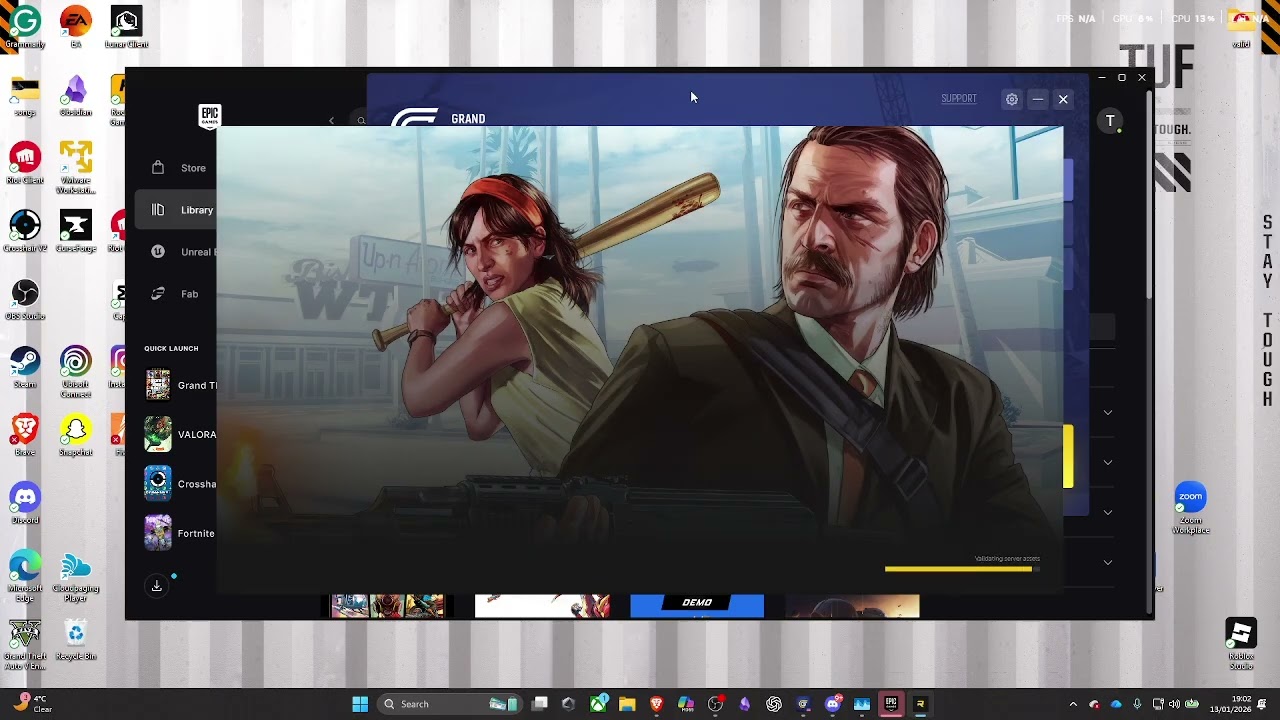Select the Zoom Workplace desktop icon
The width and height of the screenshot is (1280, 720).
pos(1191,508)
